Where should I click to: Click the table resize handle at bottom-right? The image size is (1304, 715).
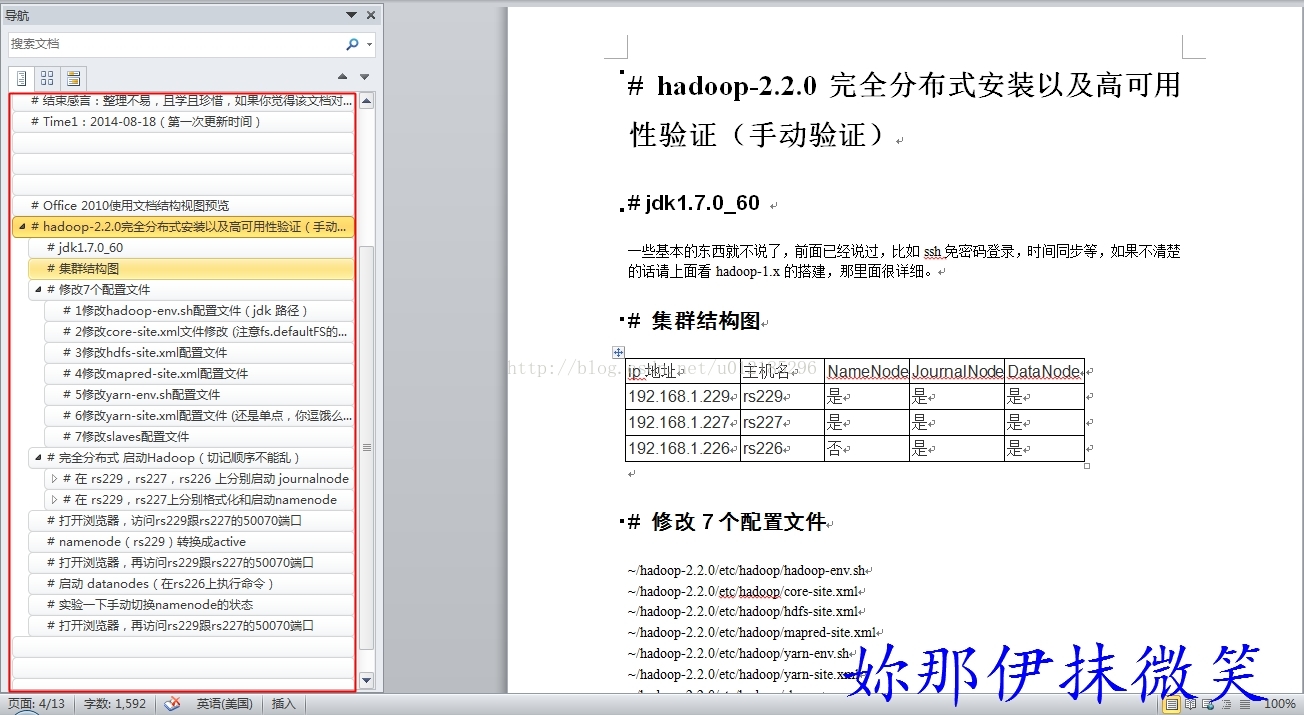point(1087,465)
